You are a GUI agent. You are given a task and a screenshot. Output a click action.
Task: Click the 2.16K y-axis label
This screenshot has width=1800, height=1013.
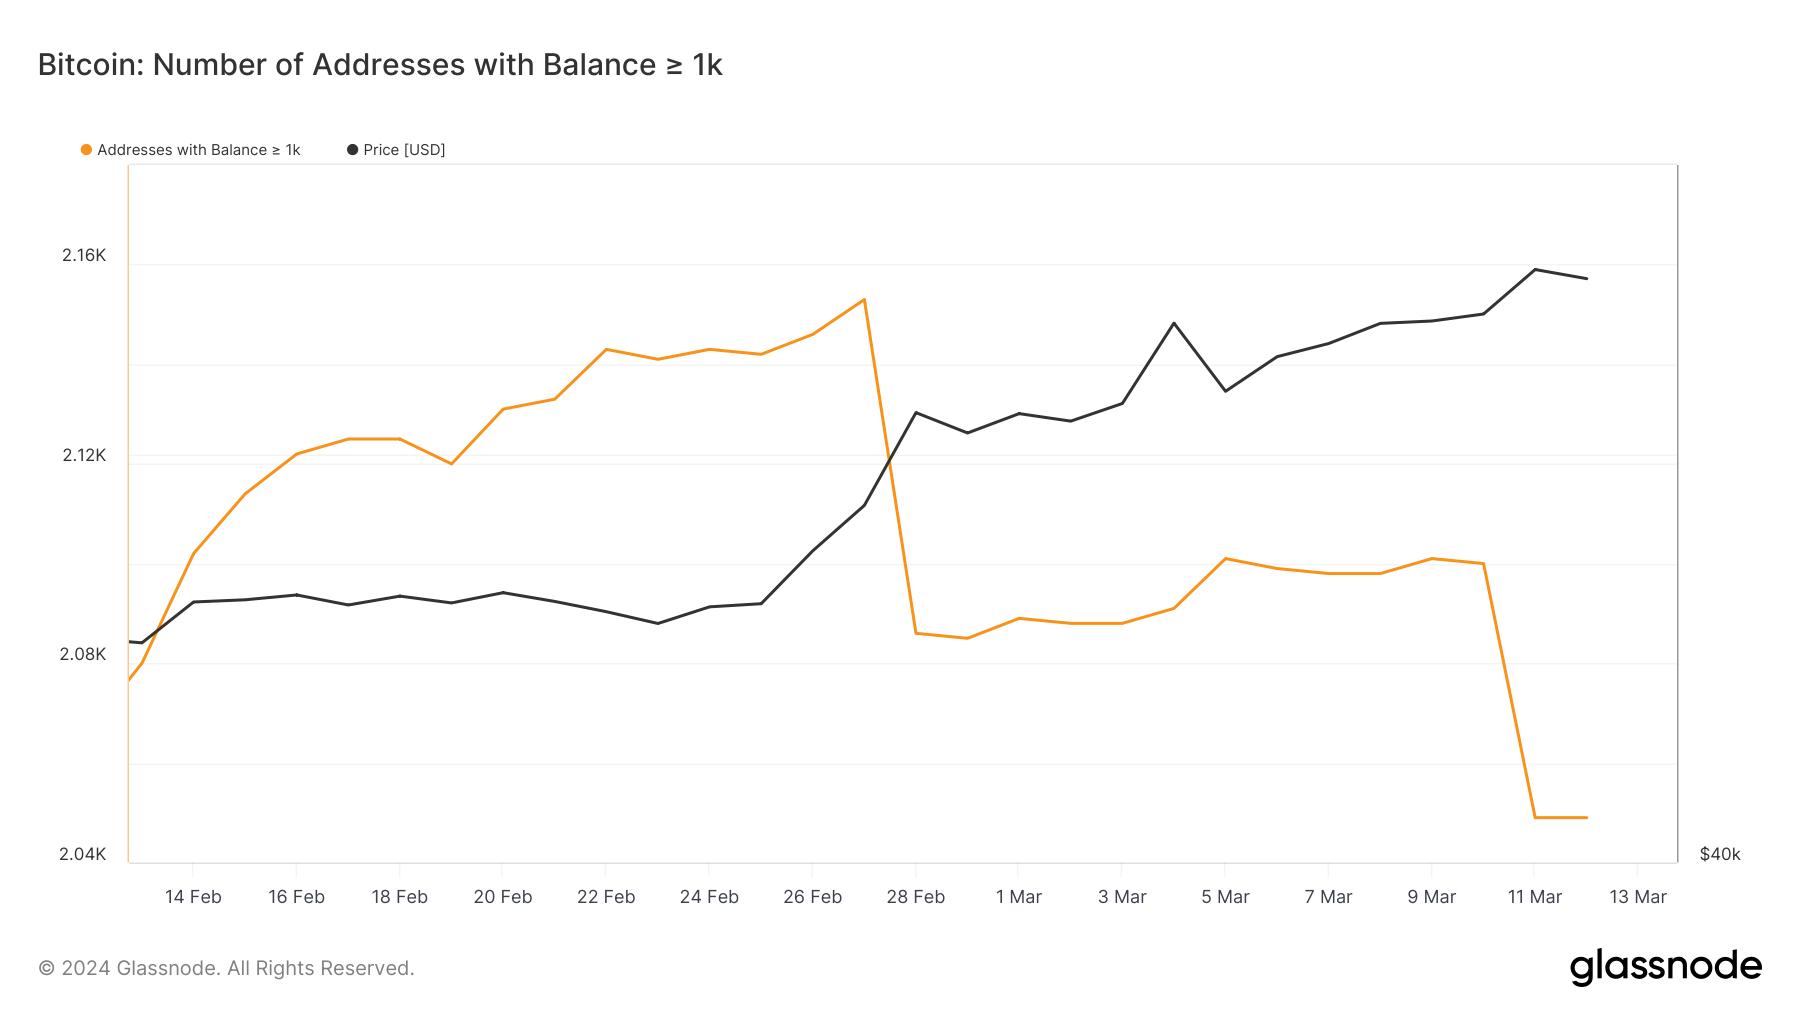[x=84, y=256]
